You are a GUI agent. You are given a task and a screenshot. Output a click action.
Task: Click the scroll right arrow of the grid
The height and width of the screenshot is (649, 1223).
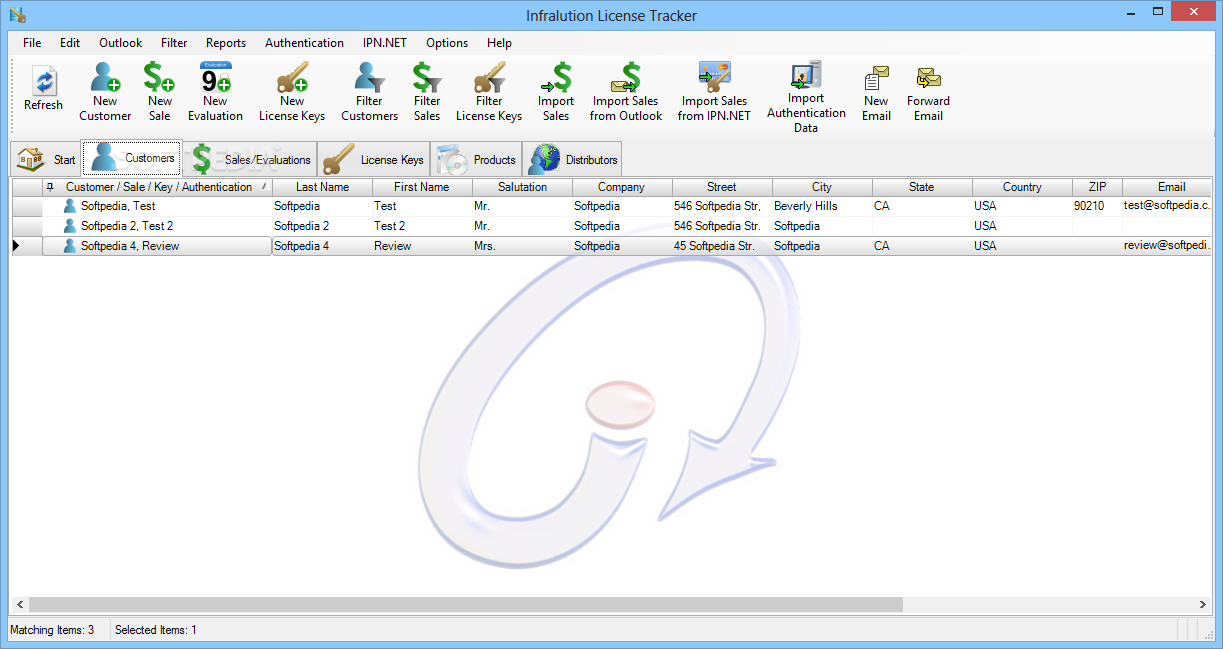(x=1203, y=605)
